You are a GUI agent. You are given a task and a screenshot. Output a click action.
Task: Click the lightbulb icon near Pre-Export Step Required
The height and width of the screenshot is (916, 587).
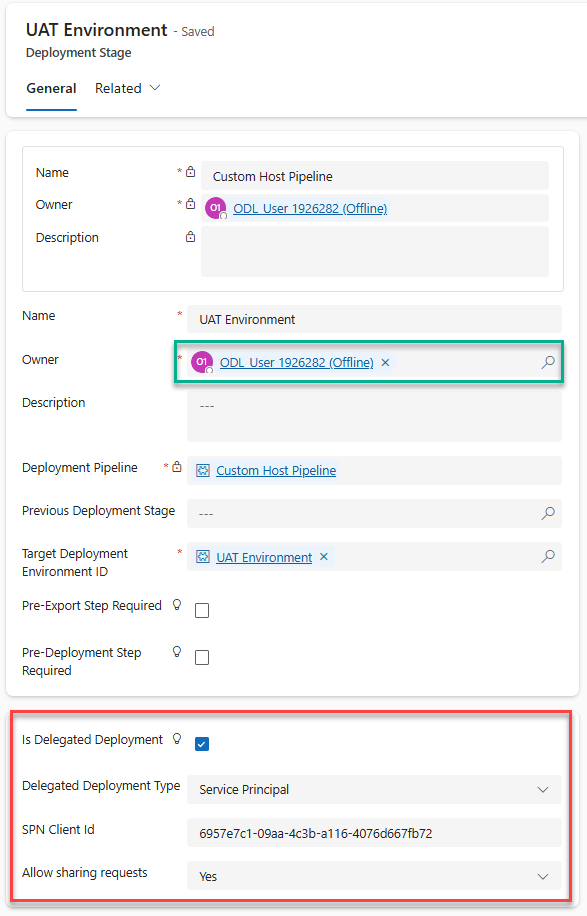click(177, 605)
